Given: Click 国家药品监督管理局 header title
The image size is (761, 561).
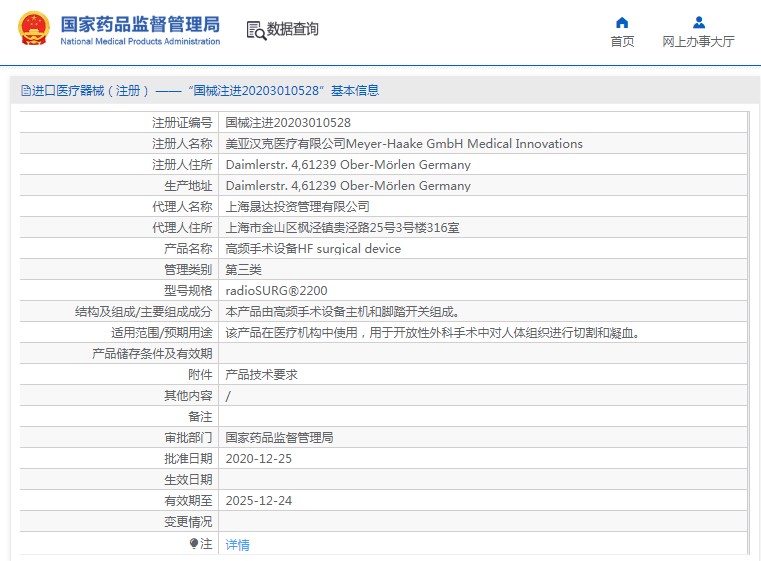Looking at the screenshot, I should (x=140, y=24).
